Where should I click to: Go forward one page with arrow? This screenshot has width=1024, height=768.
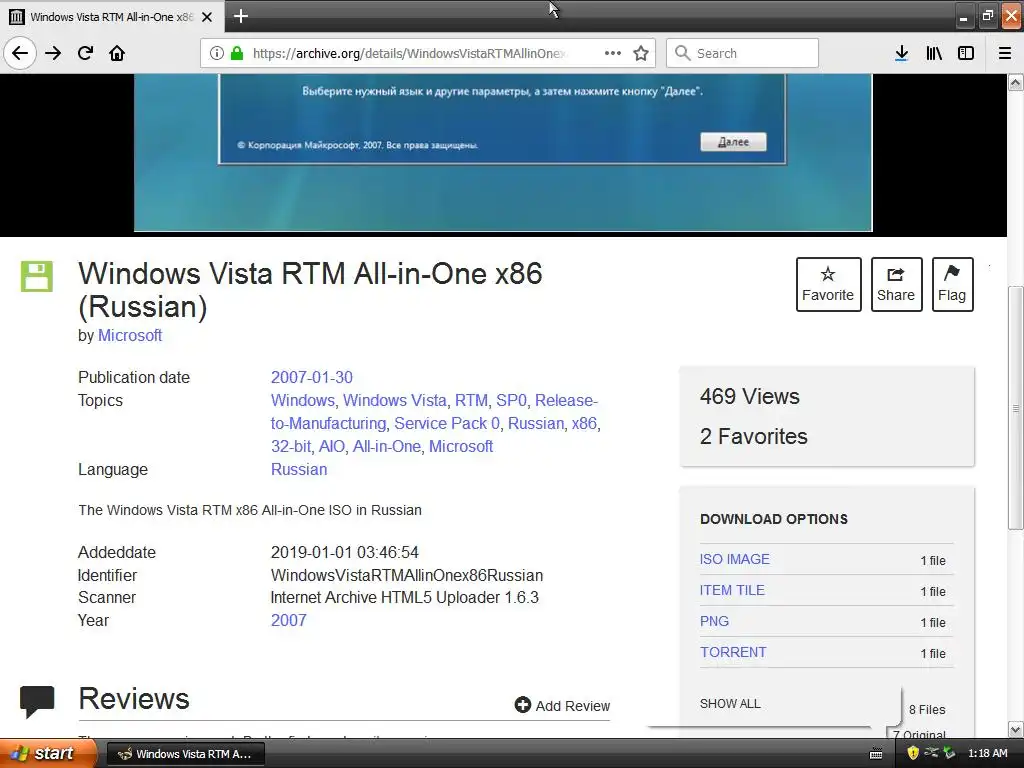(53, 53)
